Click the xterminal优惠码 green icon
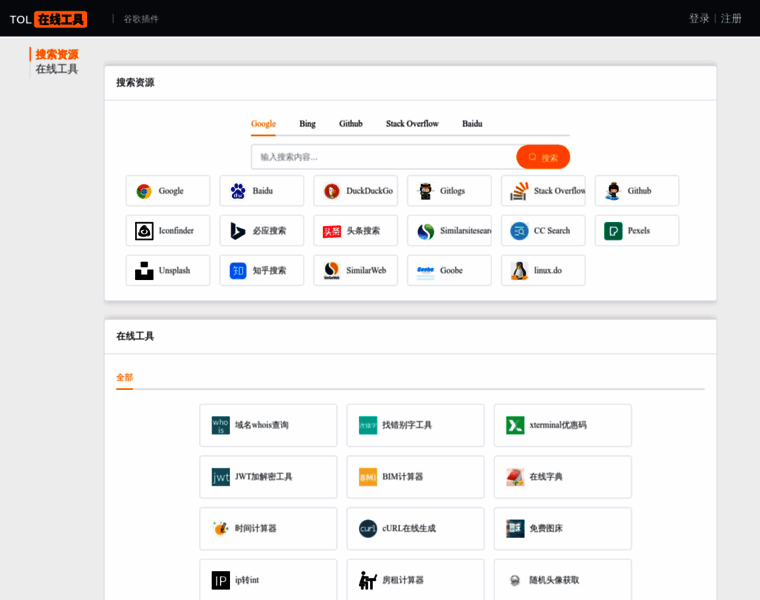The height and width of the screenshot is (600, 760). [x=515, y=425]
